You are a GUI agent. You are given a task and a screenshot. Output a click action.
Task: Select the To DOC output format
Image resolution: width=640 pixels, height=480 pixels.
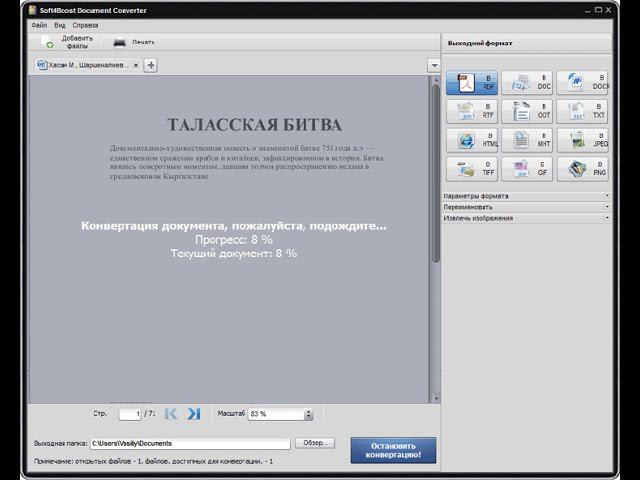pyautogui.click(x=527, y=83)
